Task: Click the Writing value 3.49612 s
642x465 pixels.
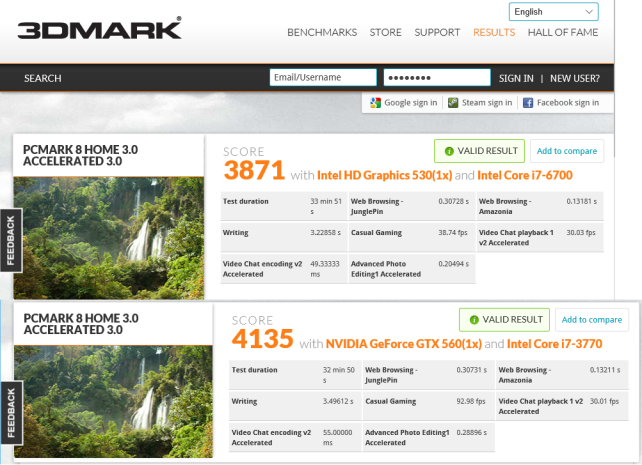Action: 338,401
